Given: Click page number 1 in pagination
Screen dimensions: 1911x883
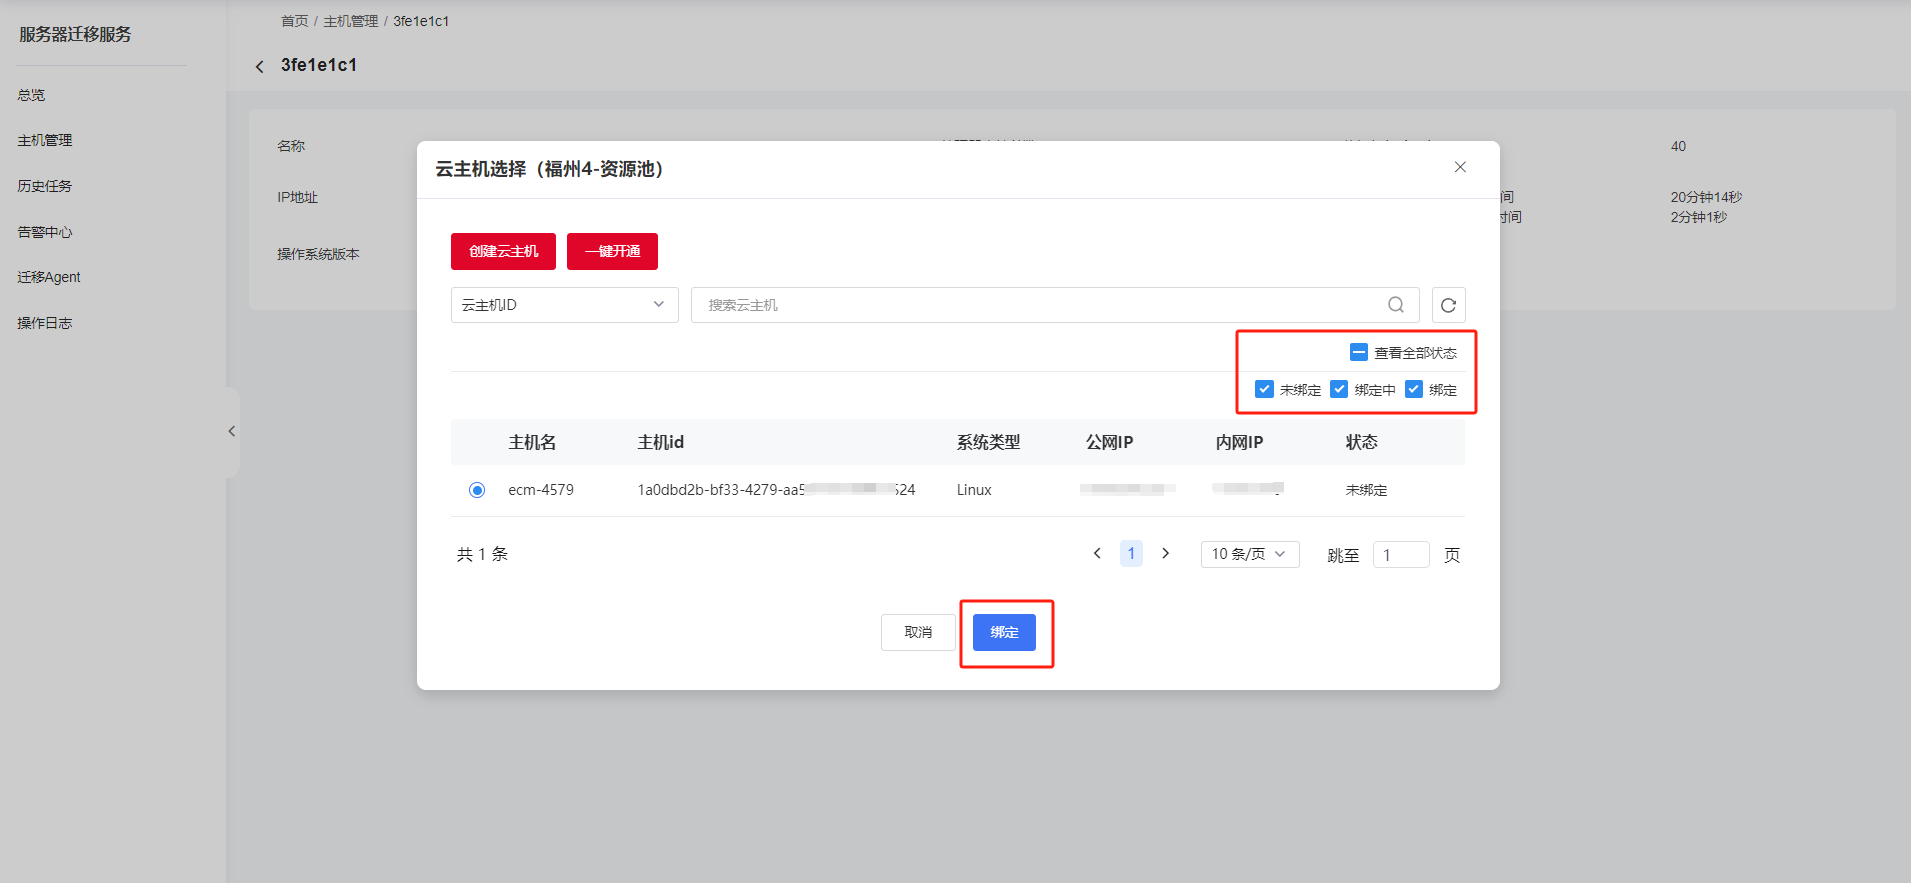Looking at the screenshot, I should coord(1131,553).
